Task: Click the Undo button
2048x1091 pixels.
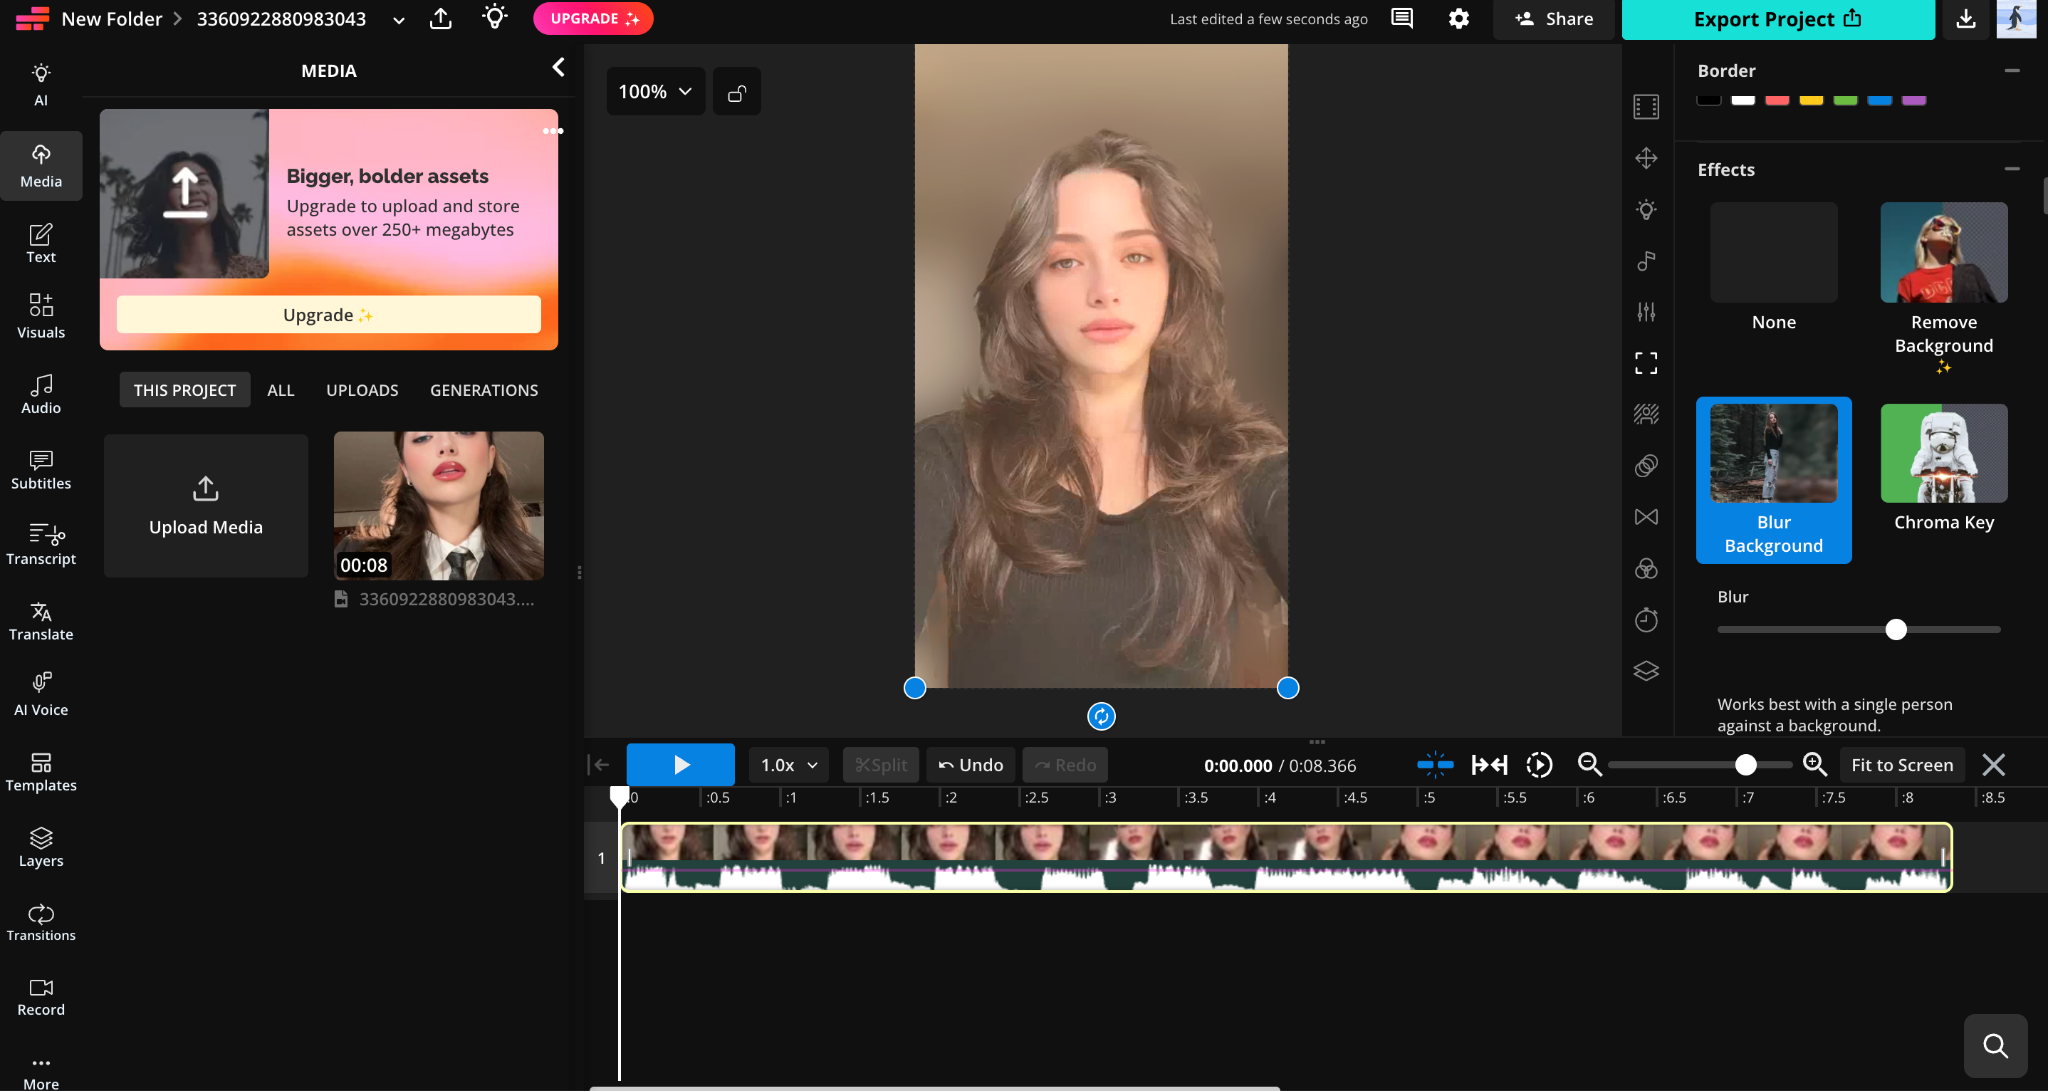Action: tap(971, 765)
